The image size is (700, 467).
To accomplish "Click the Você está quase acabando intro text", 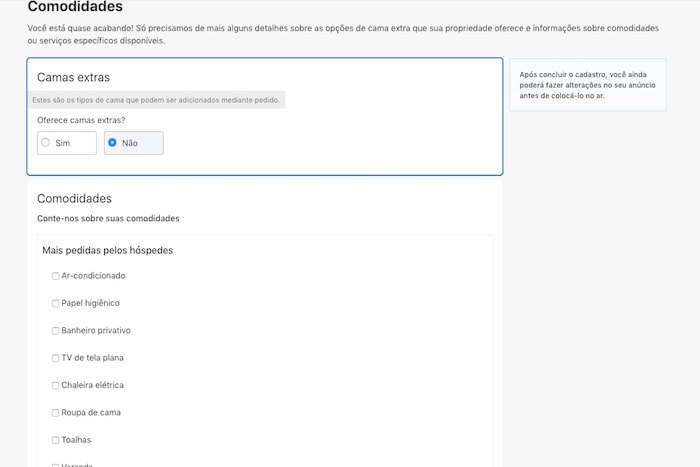I will click(343, 34).
